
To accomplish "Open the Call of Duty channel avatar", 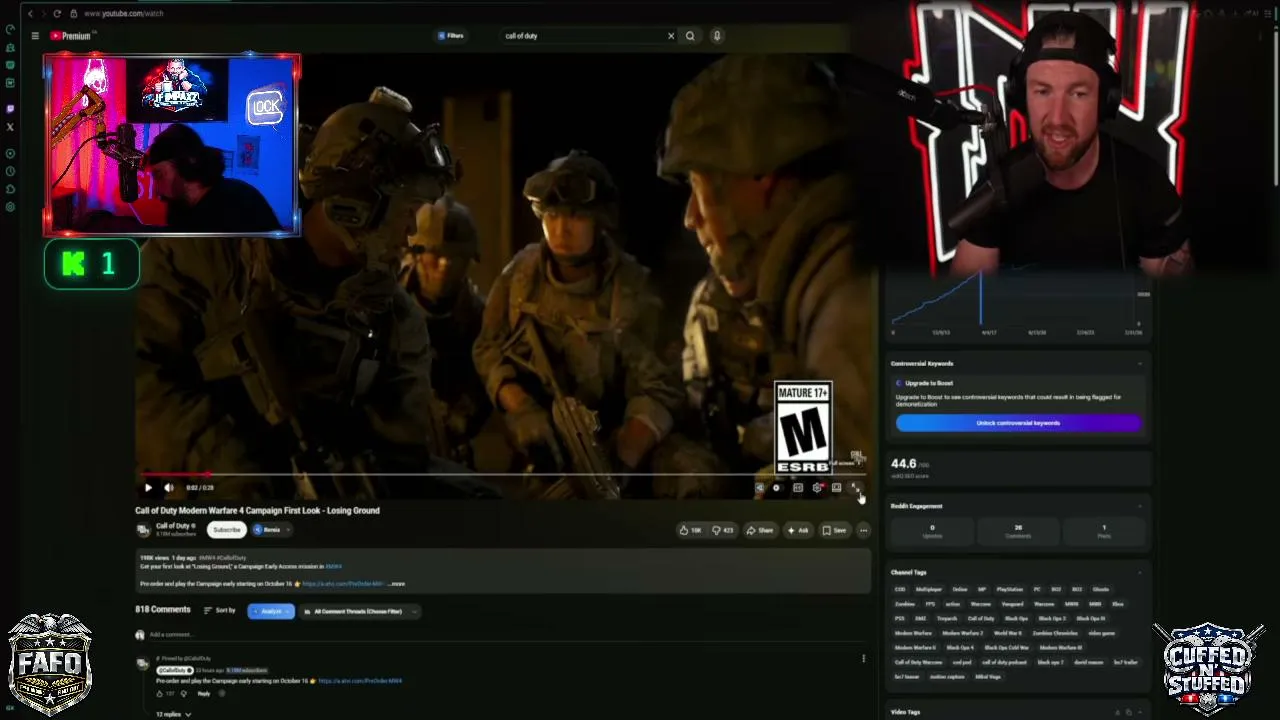I will (x=143, y=530).
